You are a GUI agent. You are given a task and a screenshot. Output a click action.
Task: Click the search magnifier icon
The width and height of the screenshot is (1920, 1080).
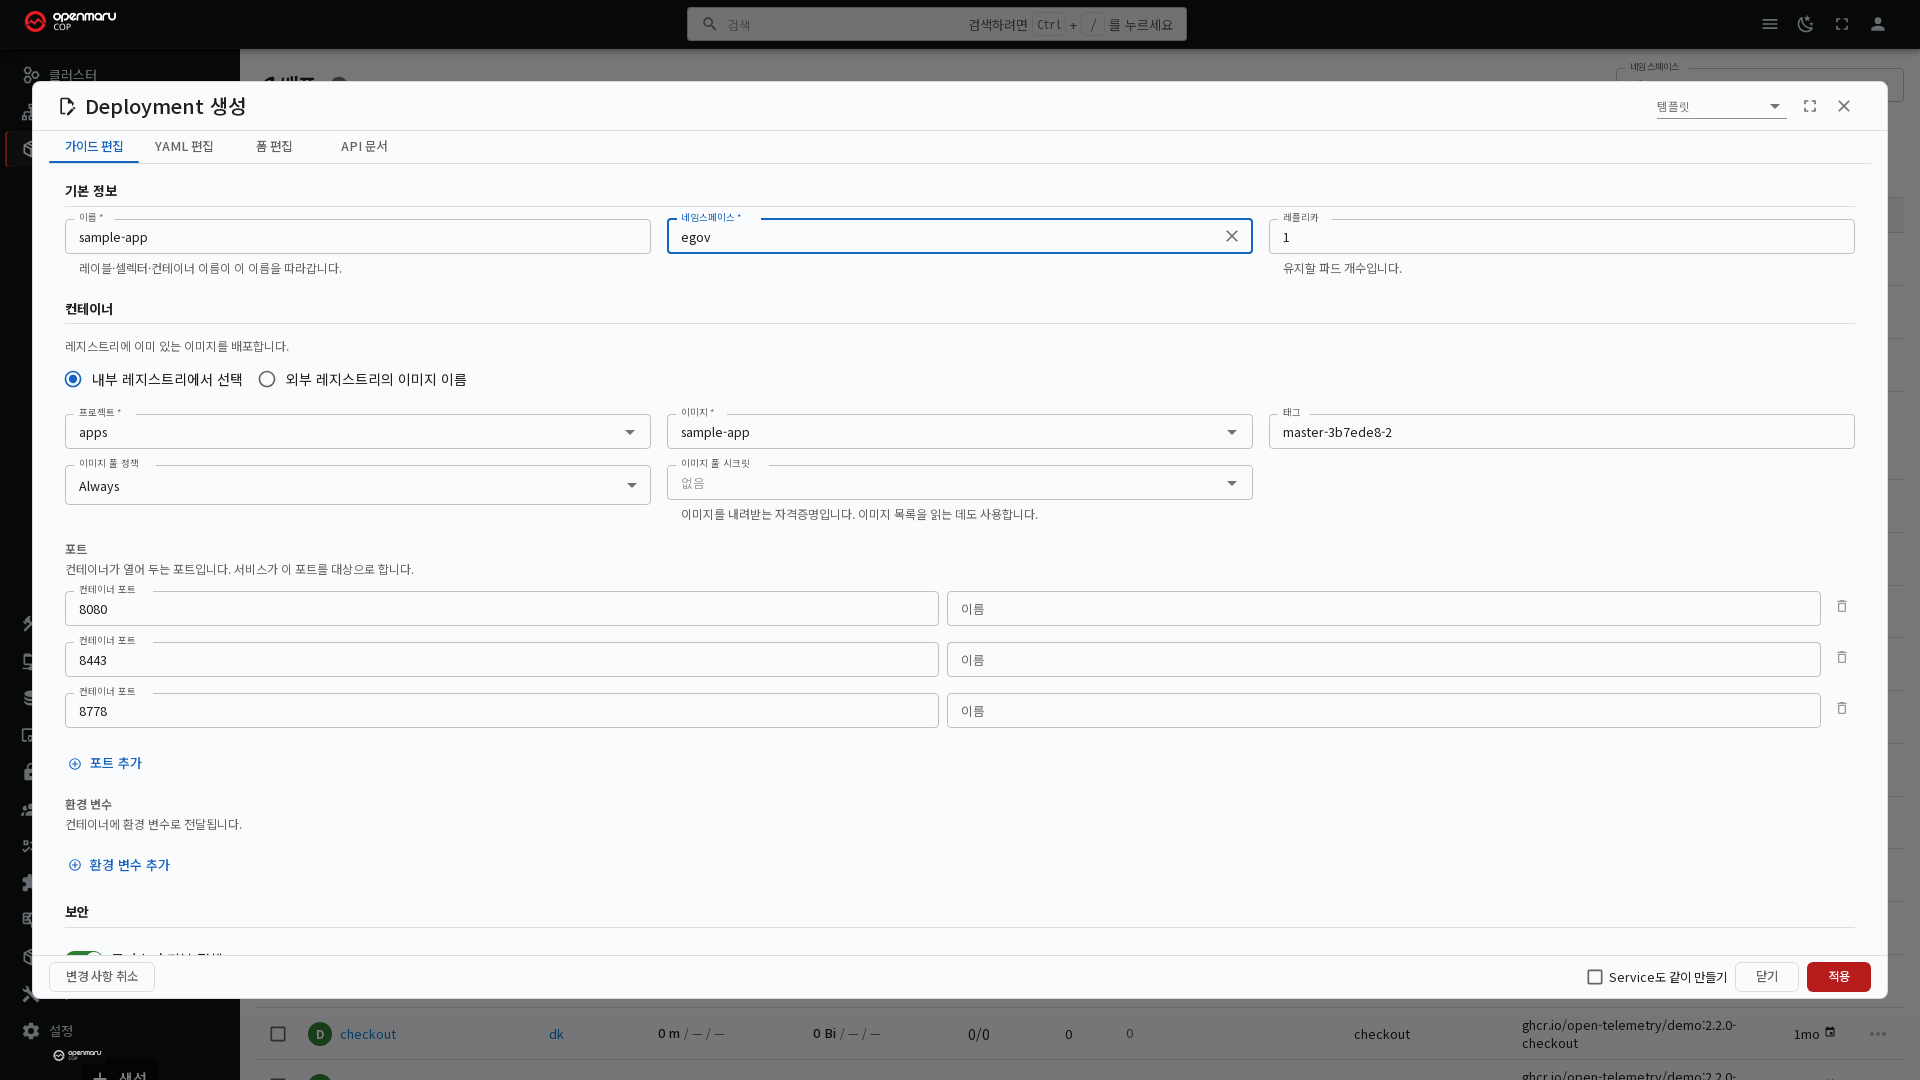pyautogui.click(x=710, y=24)
